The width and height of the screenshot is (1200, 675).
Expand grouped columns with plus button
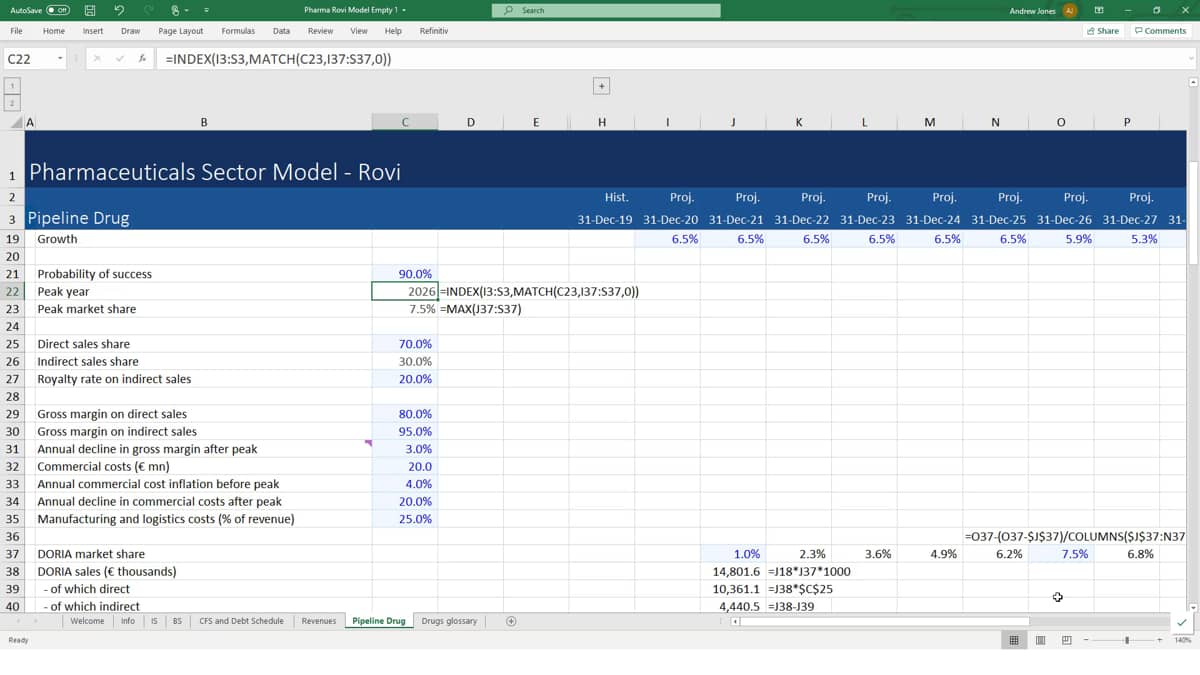click(x=601, y=86)
